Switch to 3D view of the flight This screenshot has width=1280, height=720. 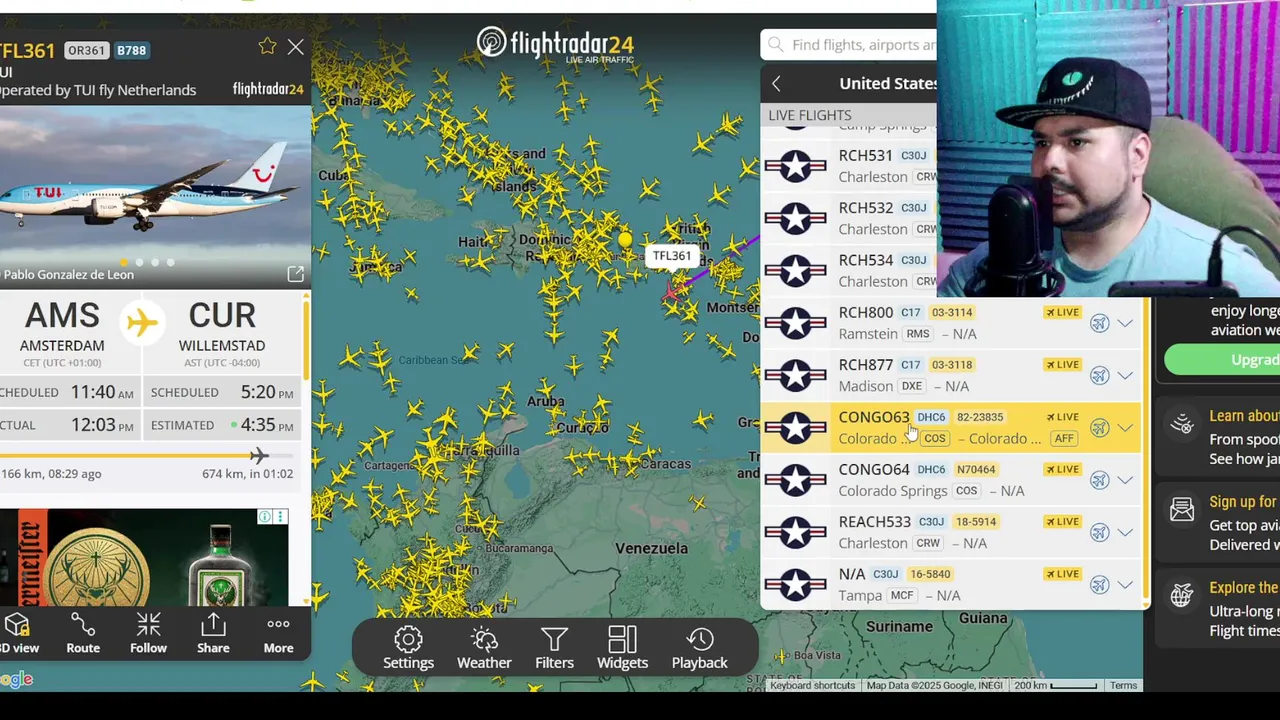pos(18,634)
